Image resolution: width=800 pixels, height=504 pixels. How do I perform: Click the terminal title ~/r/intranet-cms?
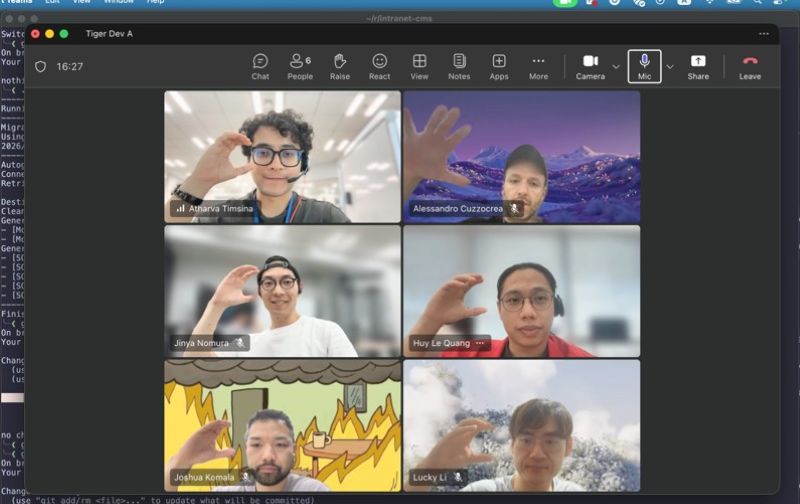[398, 18]
